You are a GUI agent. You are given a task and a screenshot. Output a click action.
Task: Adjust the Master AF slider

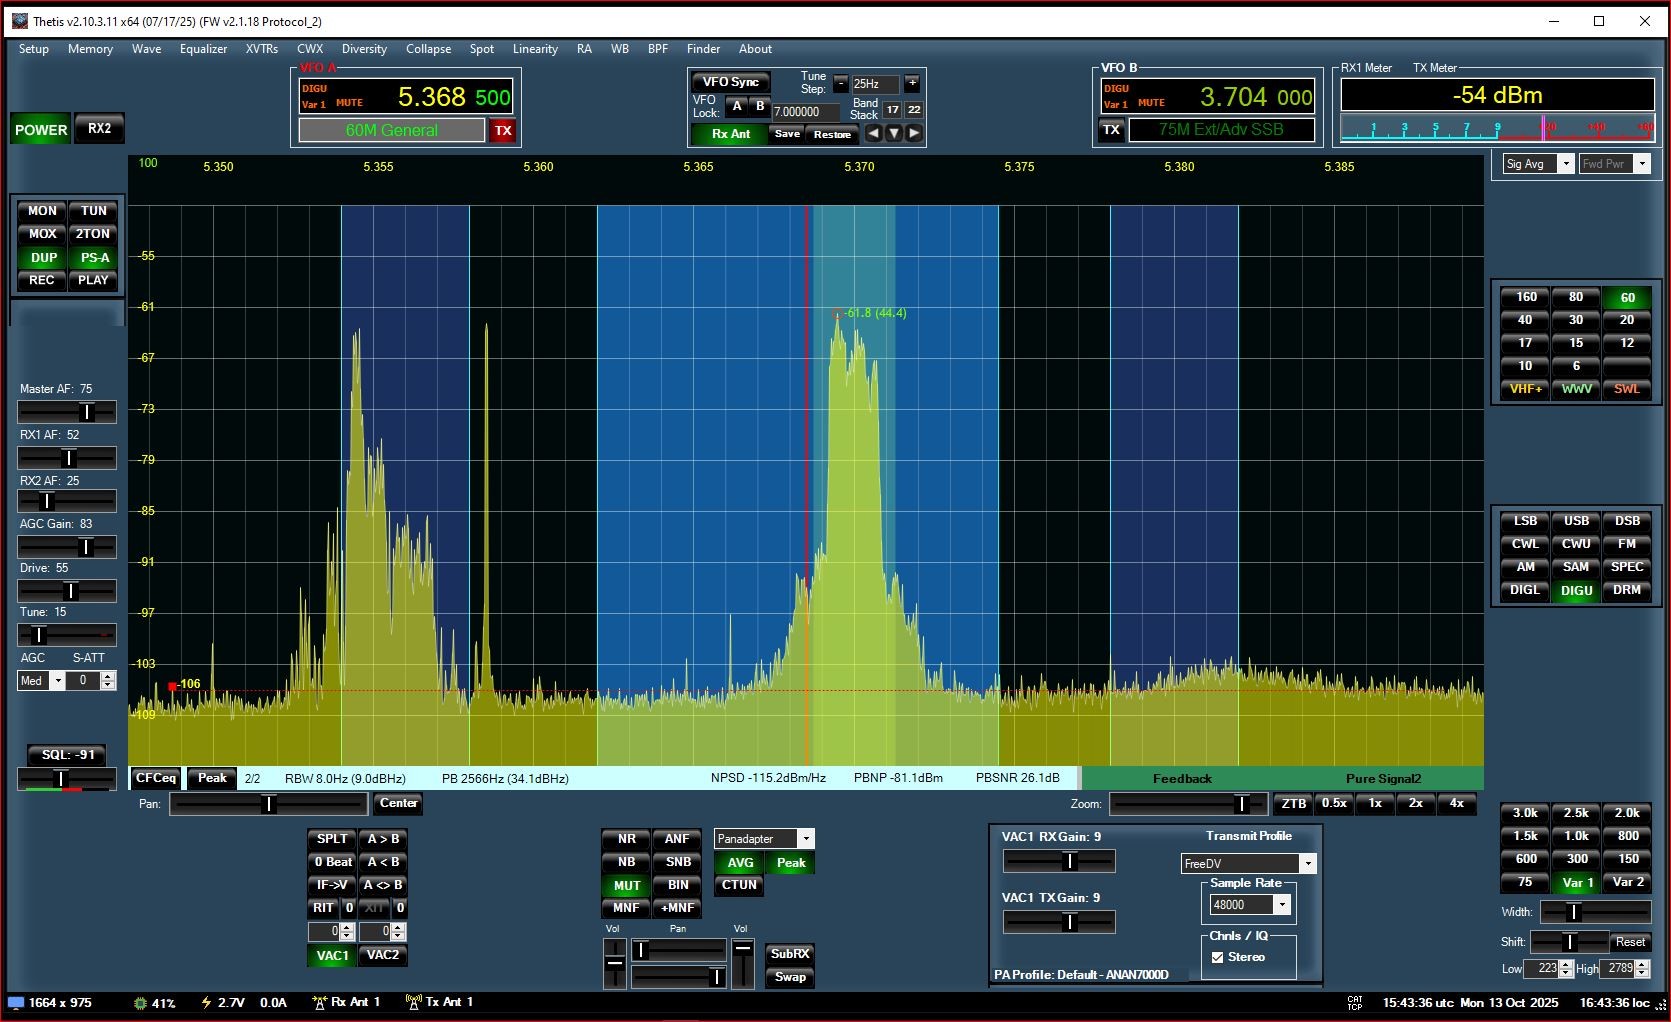[67, 411]
